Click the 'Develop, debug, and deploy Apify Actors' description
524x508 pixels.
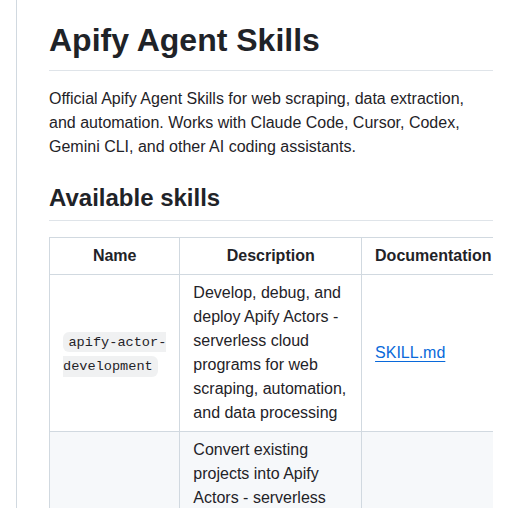270,353
